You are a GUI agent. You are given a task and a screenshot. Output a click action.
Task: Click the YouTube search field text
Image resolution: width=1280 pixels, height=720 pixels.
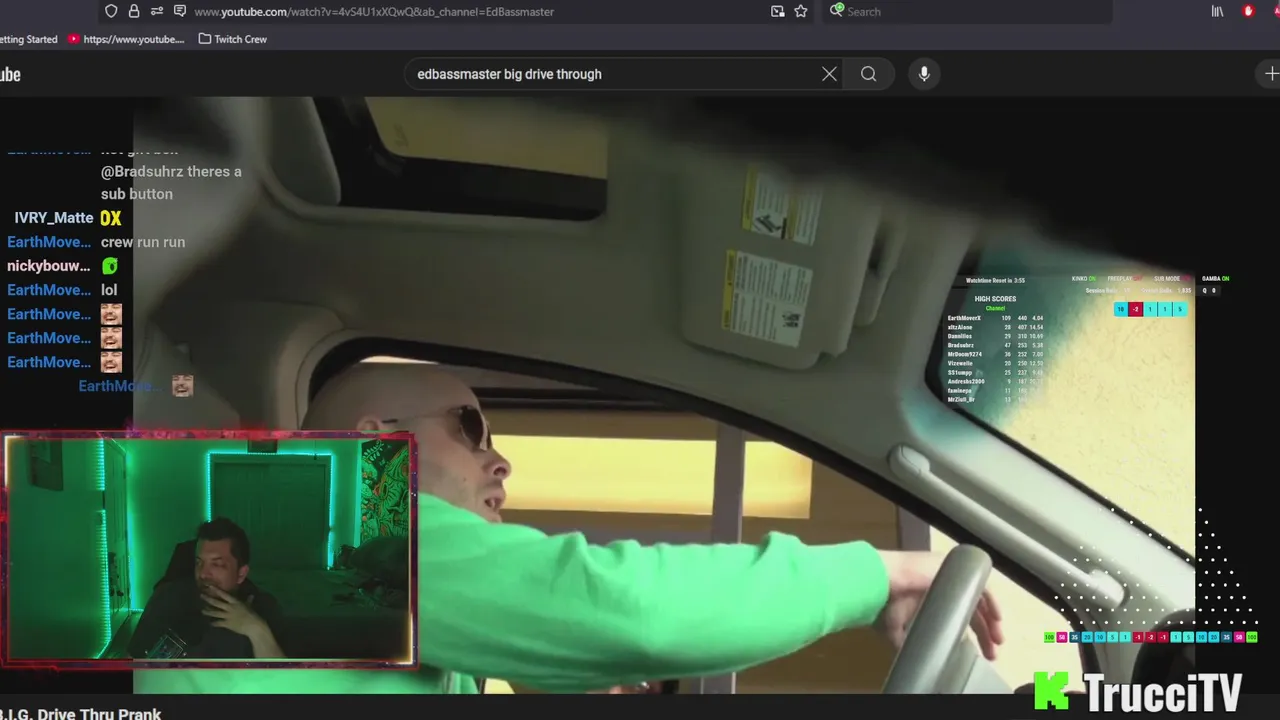(x=509, y=74)
